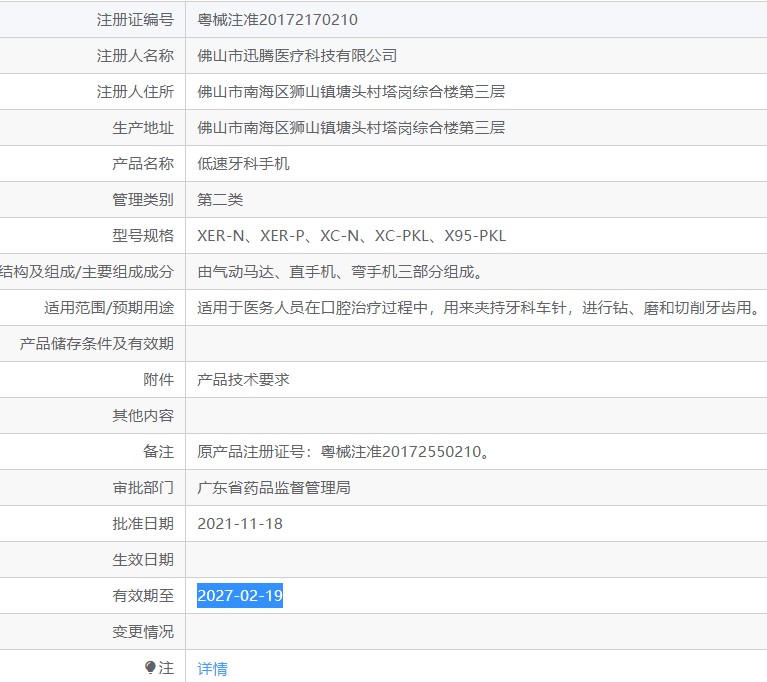Image resolution: width=767 pixels, height=682 pixels.
Task: Click the 结构及组成/主要组成成分 label
Action: (87, 272)
